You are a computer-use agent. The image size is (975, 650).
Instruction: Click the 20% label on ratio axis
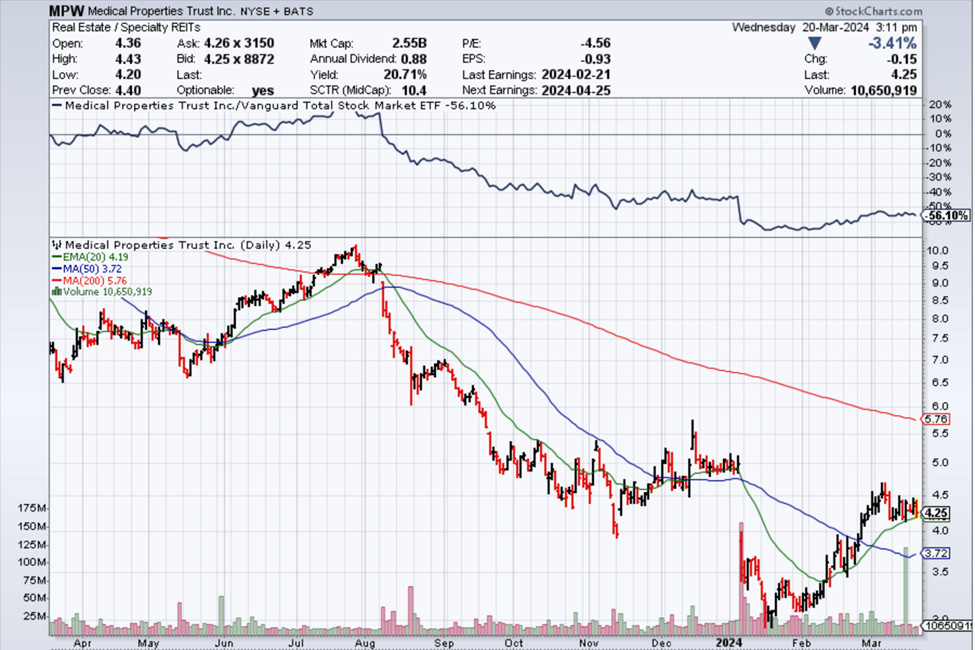(x=941, y=104)
